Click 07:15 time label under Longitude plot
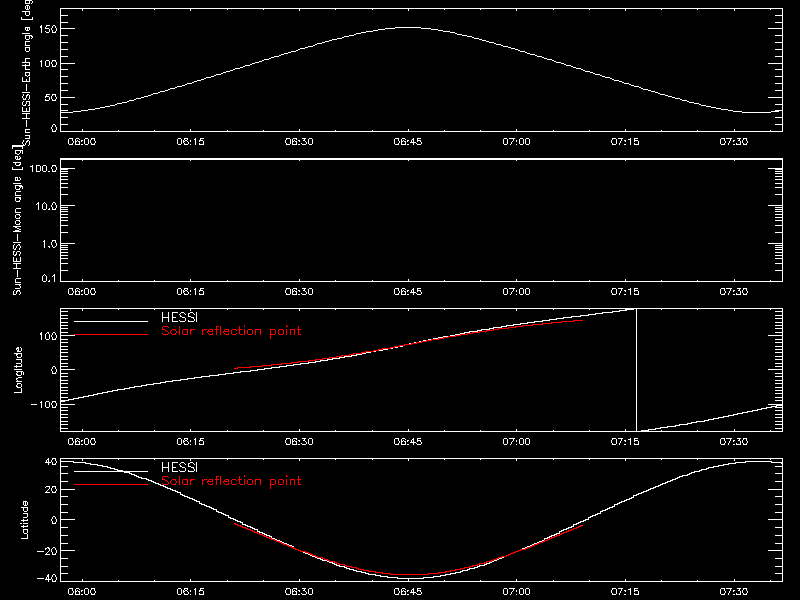 (625, 442)
